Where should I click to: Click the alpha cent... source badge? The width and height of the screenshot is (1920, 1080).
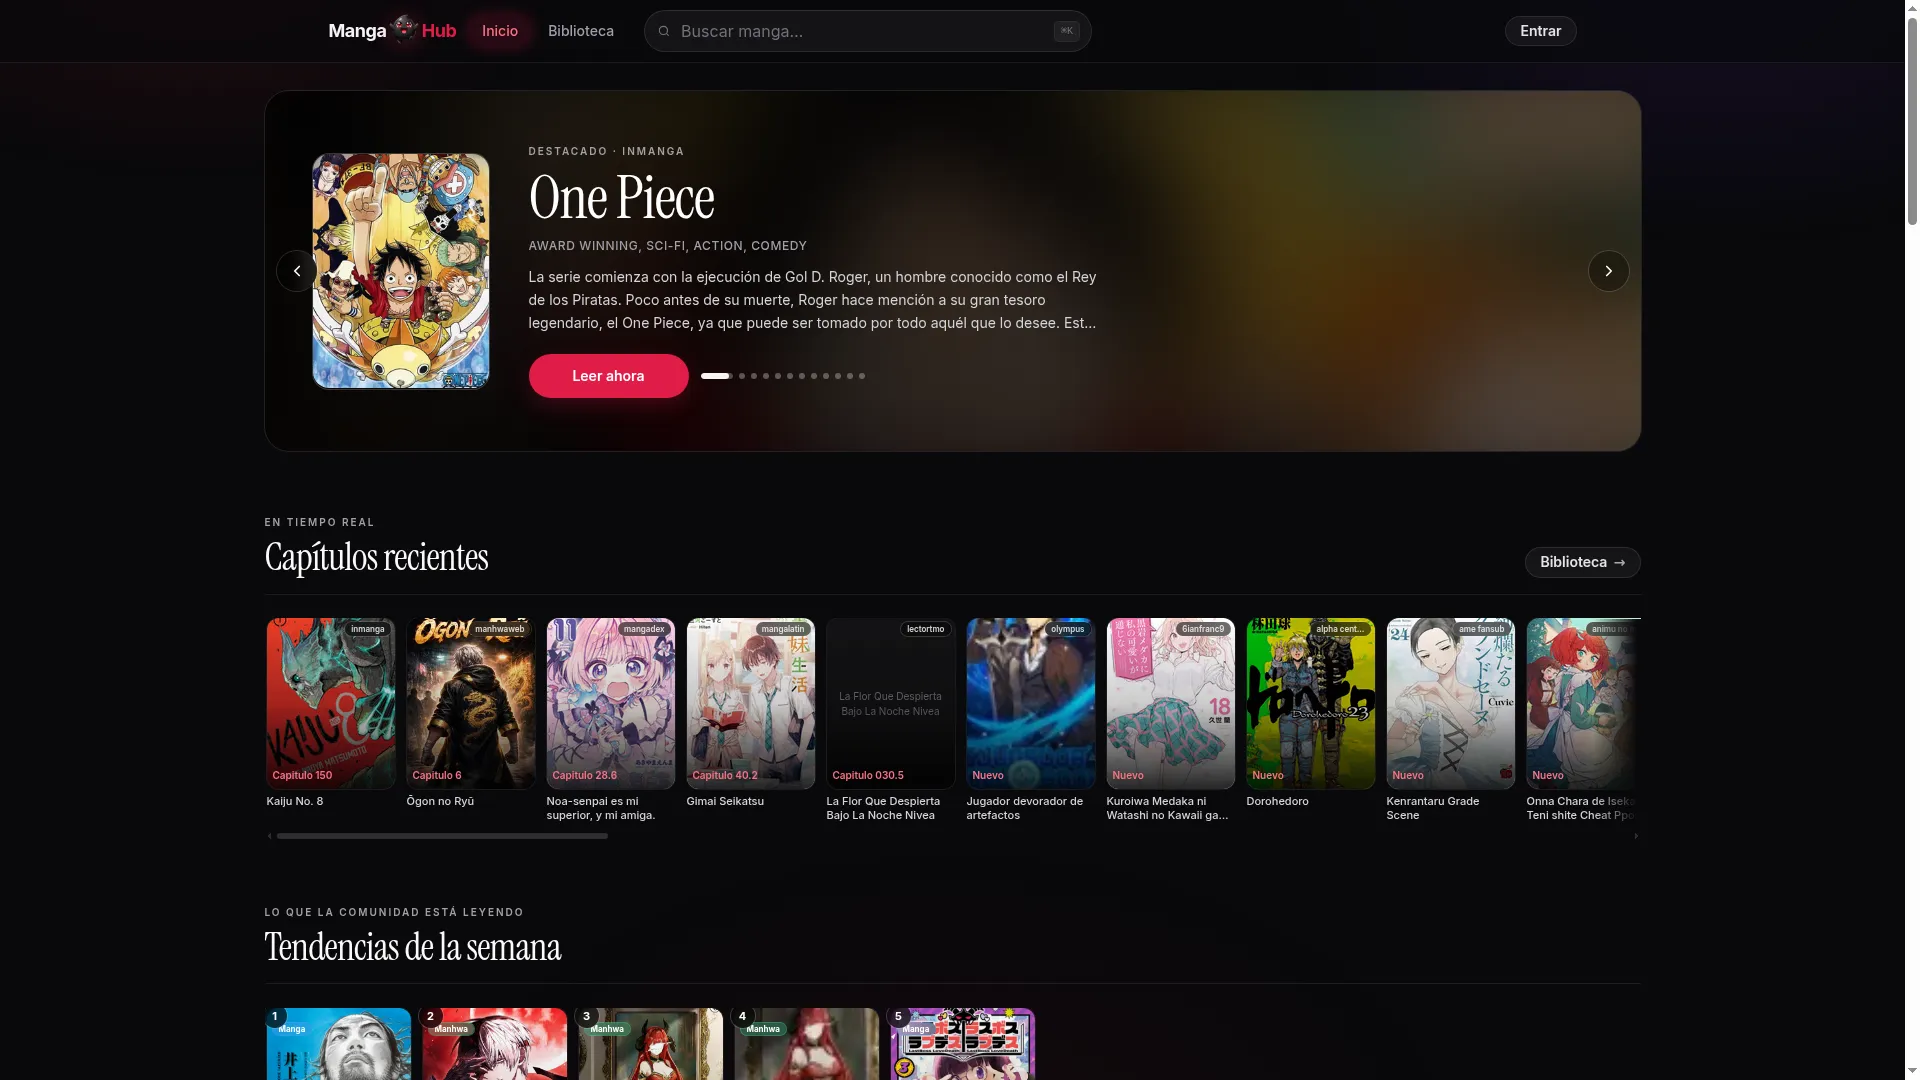pyautogui.click(x=1340, y=629)
